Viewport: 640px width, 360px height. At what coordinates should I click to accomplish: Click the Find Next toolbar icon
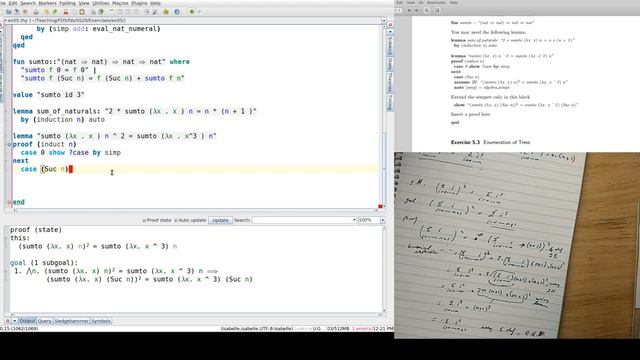click(x=101, y=12)
